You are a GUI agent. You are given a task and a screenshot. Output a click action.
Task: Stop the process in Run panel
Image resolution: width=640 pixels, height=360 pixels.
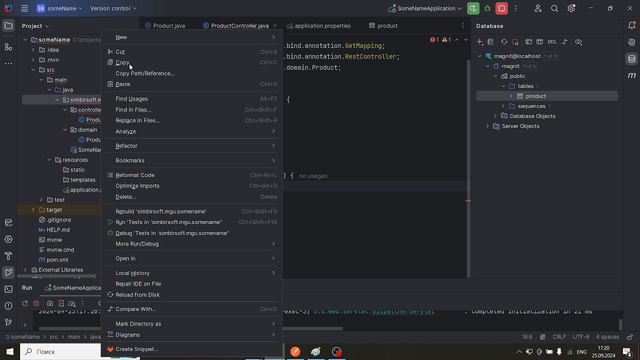[x=36, y=303]
